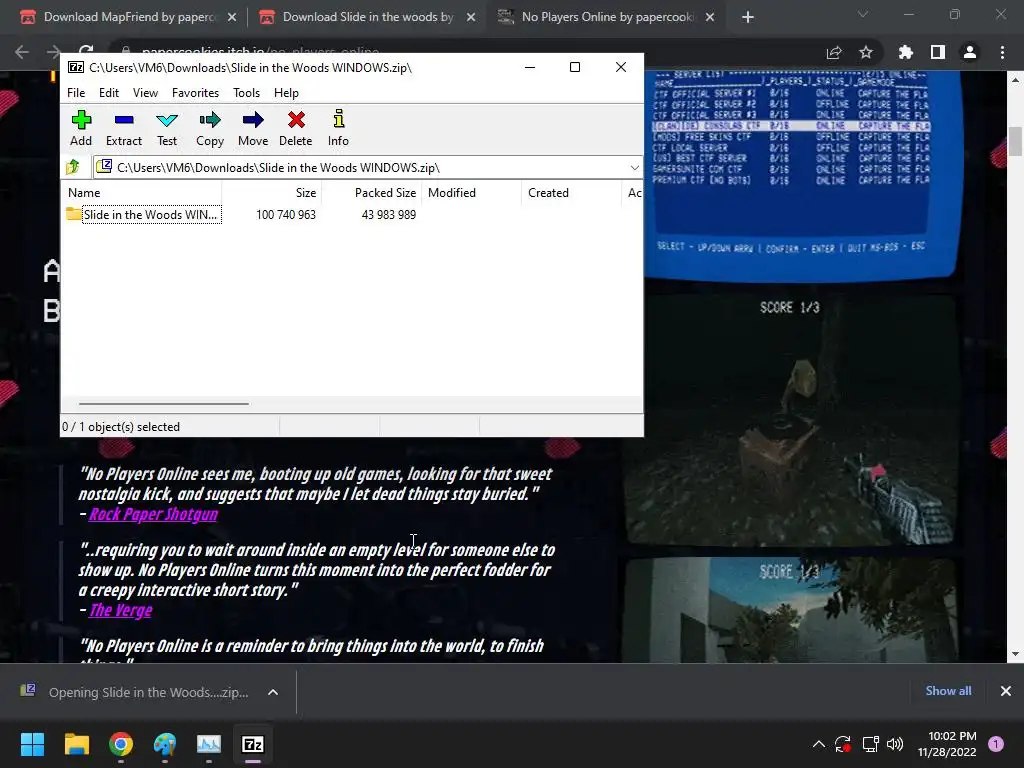The image size is (1024, 768).
Task: Switch to Download MapFriend browser tab
Action: [x=128, y=17]
